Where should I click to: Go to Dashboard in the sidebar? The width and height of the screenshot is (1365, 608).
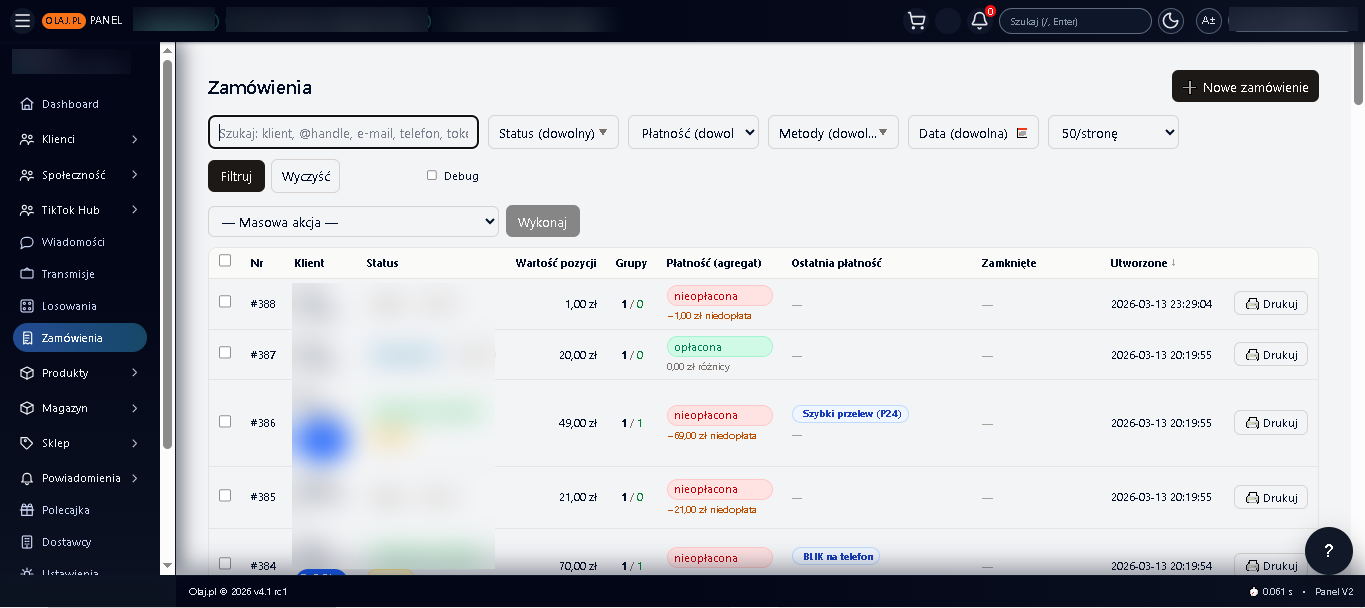coord(70,104)
